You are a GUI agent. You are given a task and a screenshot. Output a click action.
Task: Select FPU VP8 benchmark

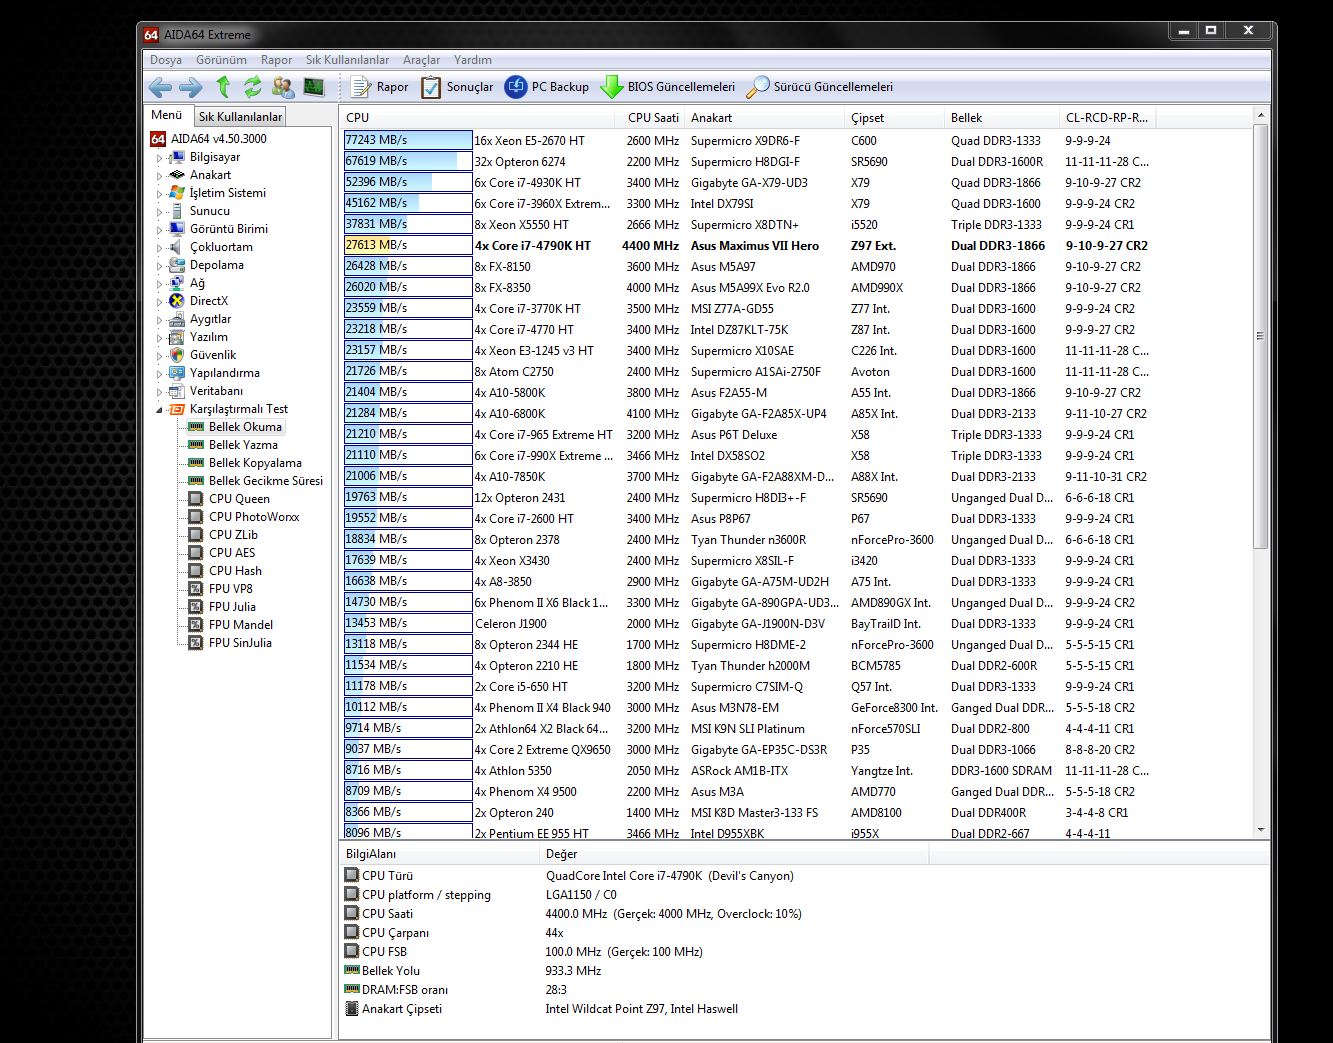pos(231,589)
